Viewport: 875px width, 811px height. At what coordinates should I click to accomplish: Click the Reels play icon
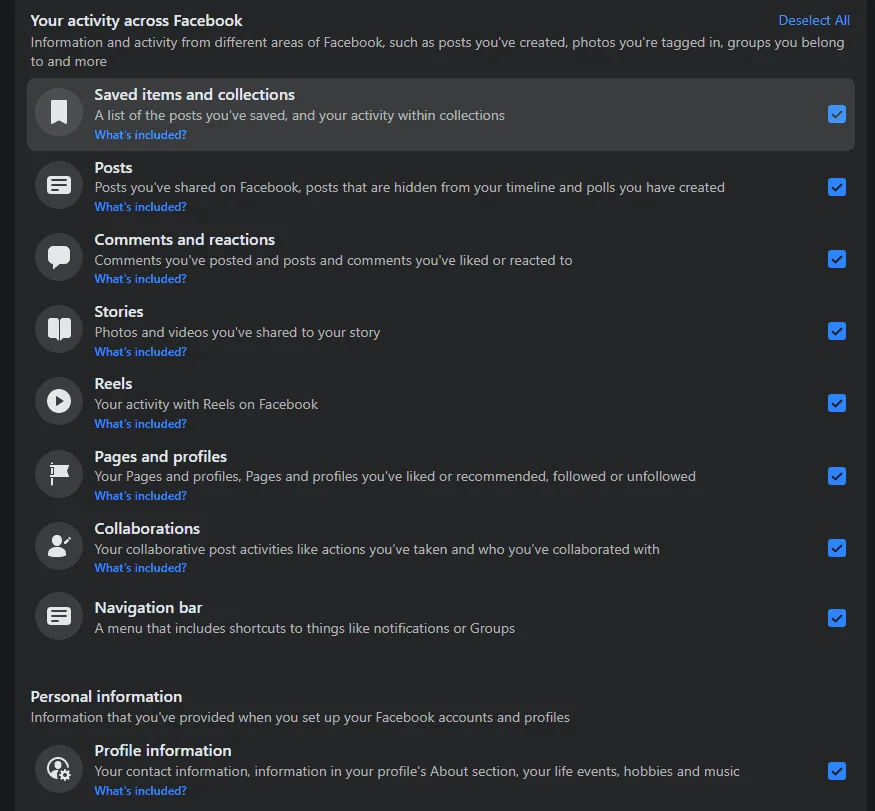tap(59, 401)
